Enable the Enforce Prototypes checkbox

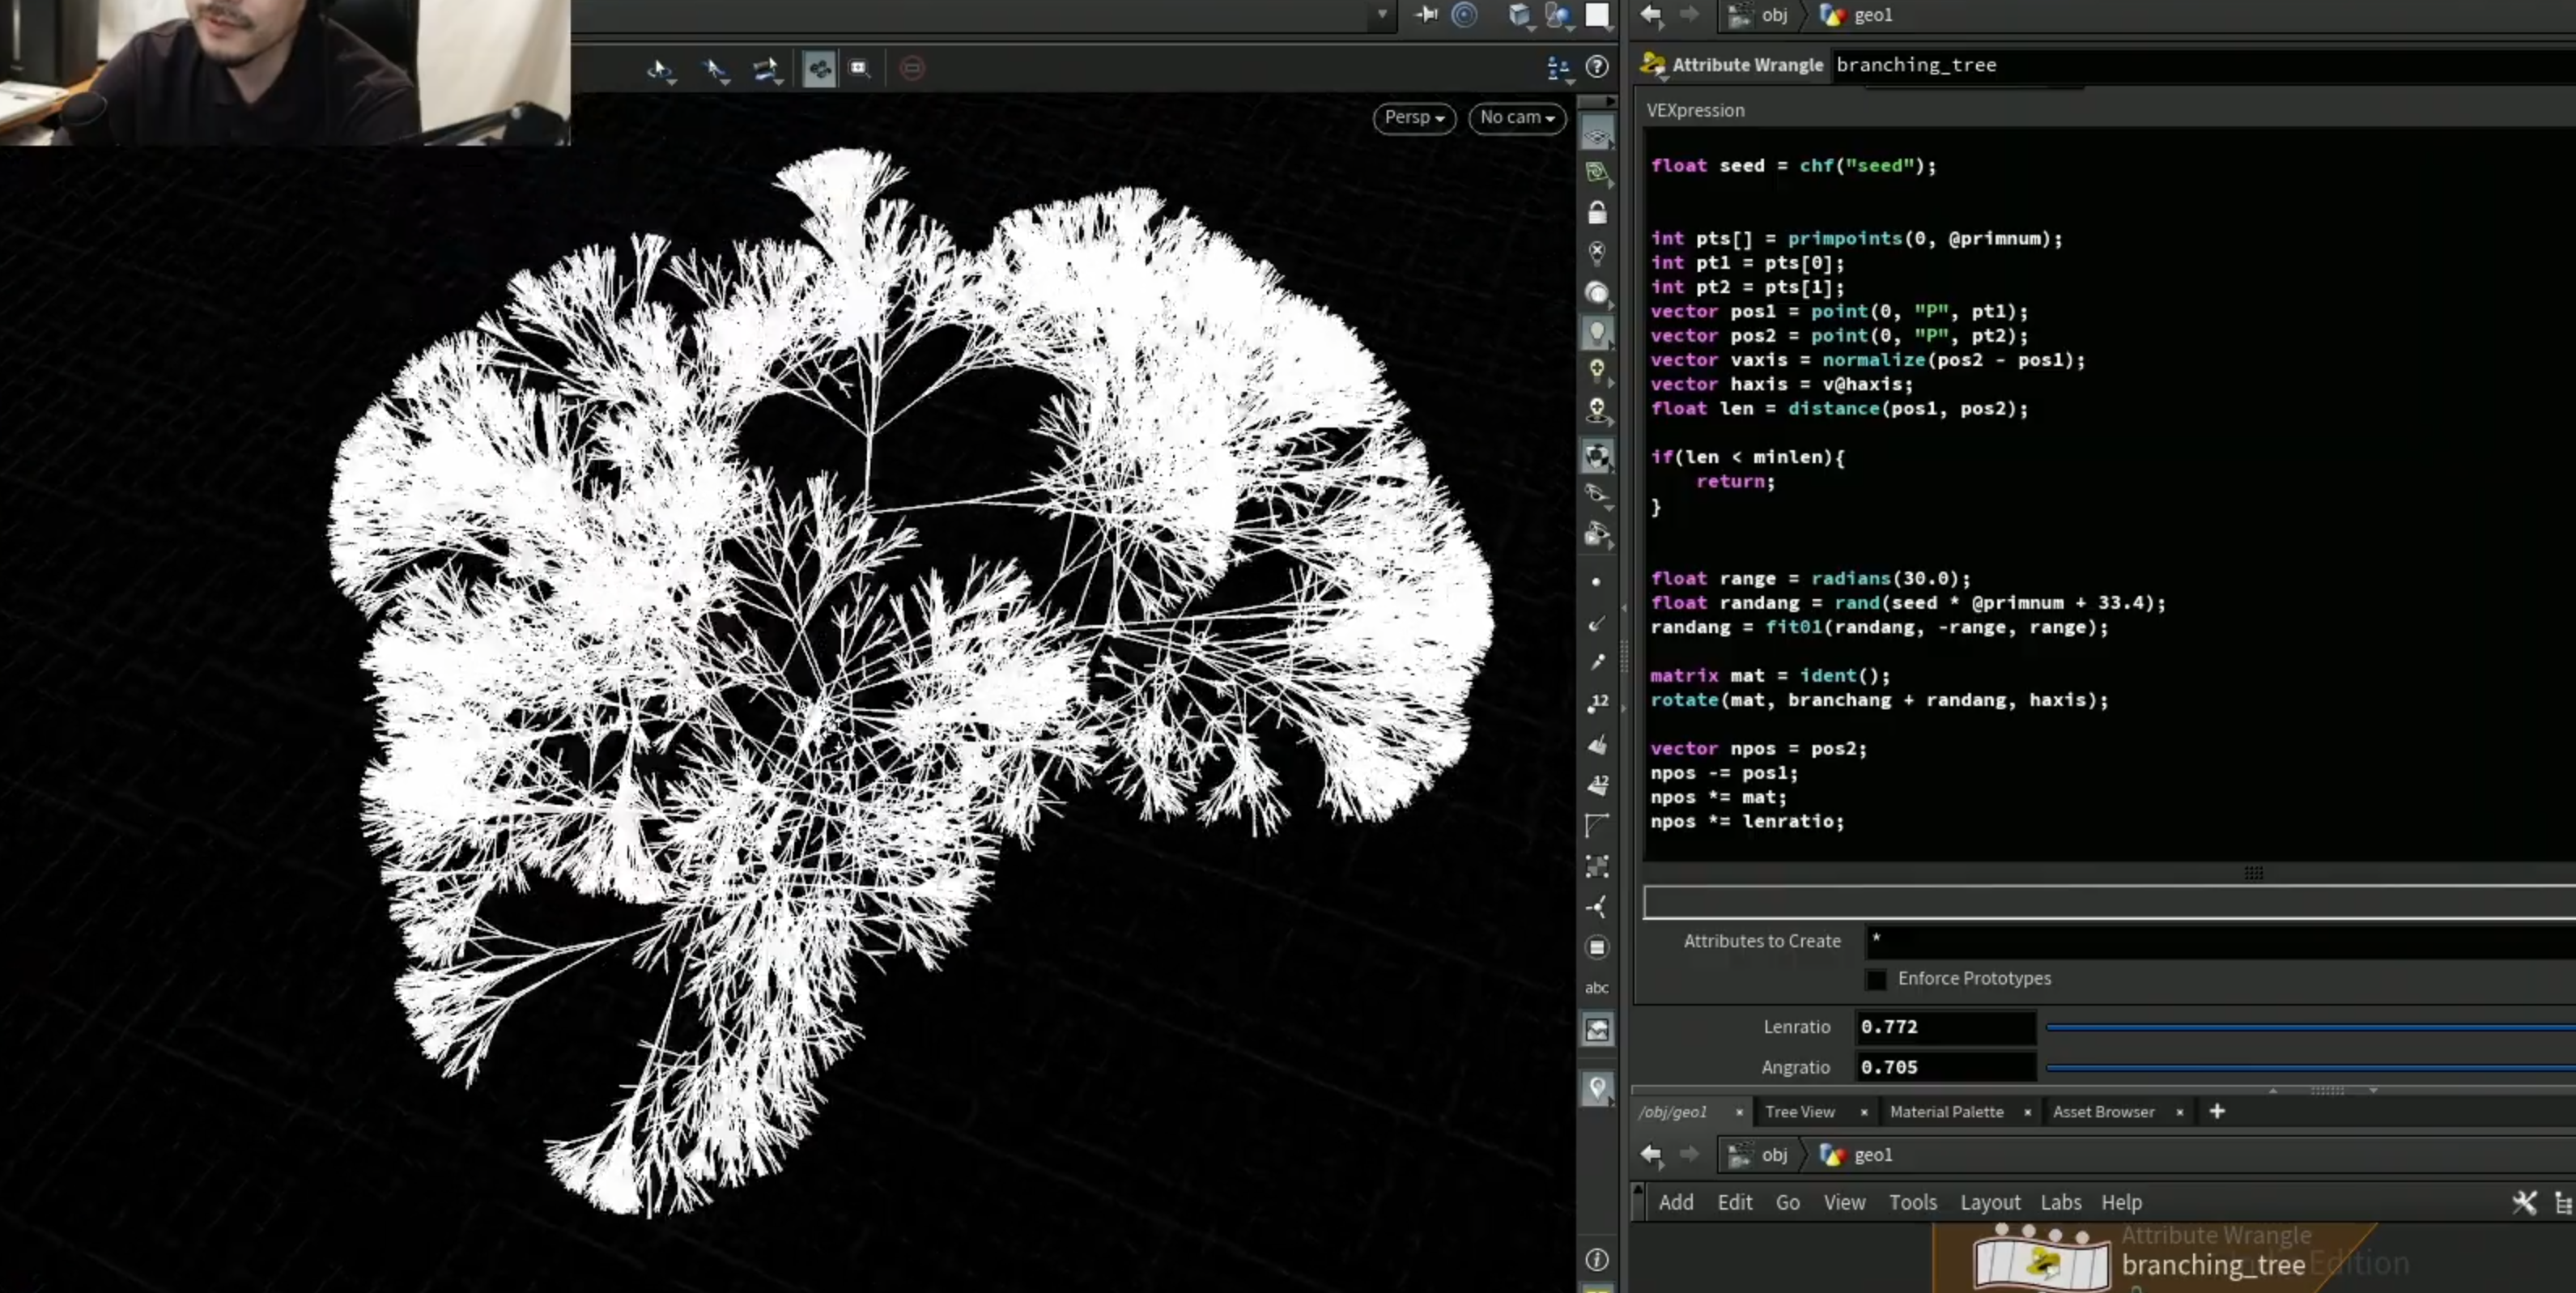(x=1876, y=979)
